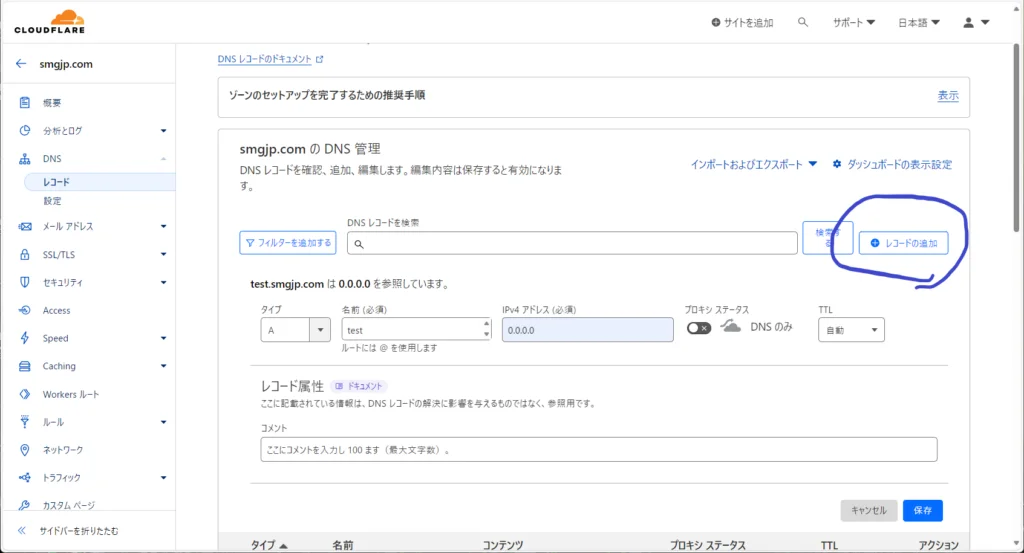
Task: Expand the メール アドレス sidebar section
Action: click(163, 227)
